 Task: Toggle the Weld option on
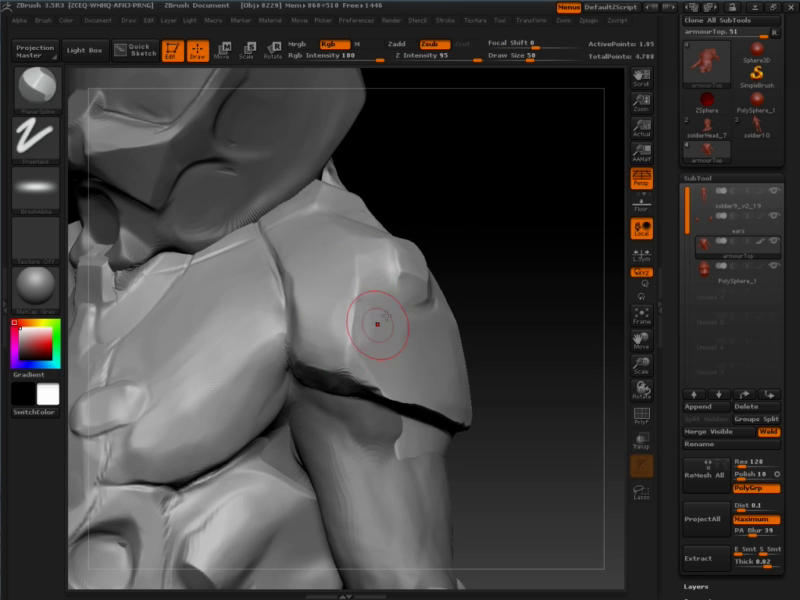click(768, 432)
